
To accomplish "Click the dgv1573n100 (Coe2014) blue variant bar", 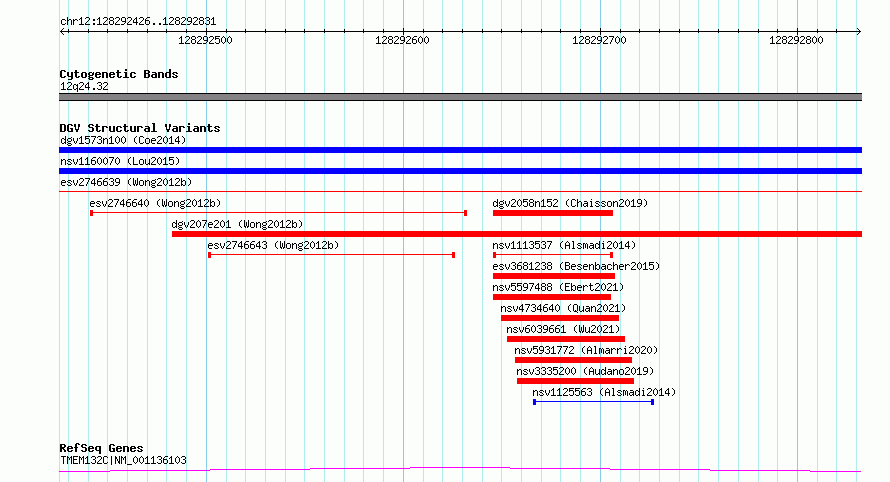I will click(x=460, y=150).
